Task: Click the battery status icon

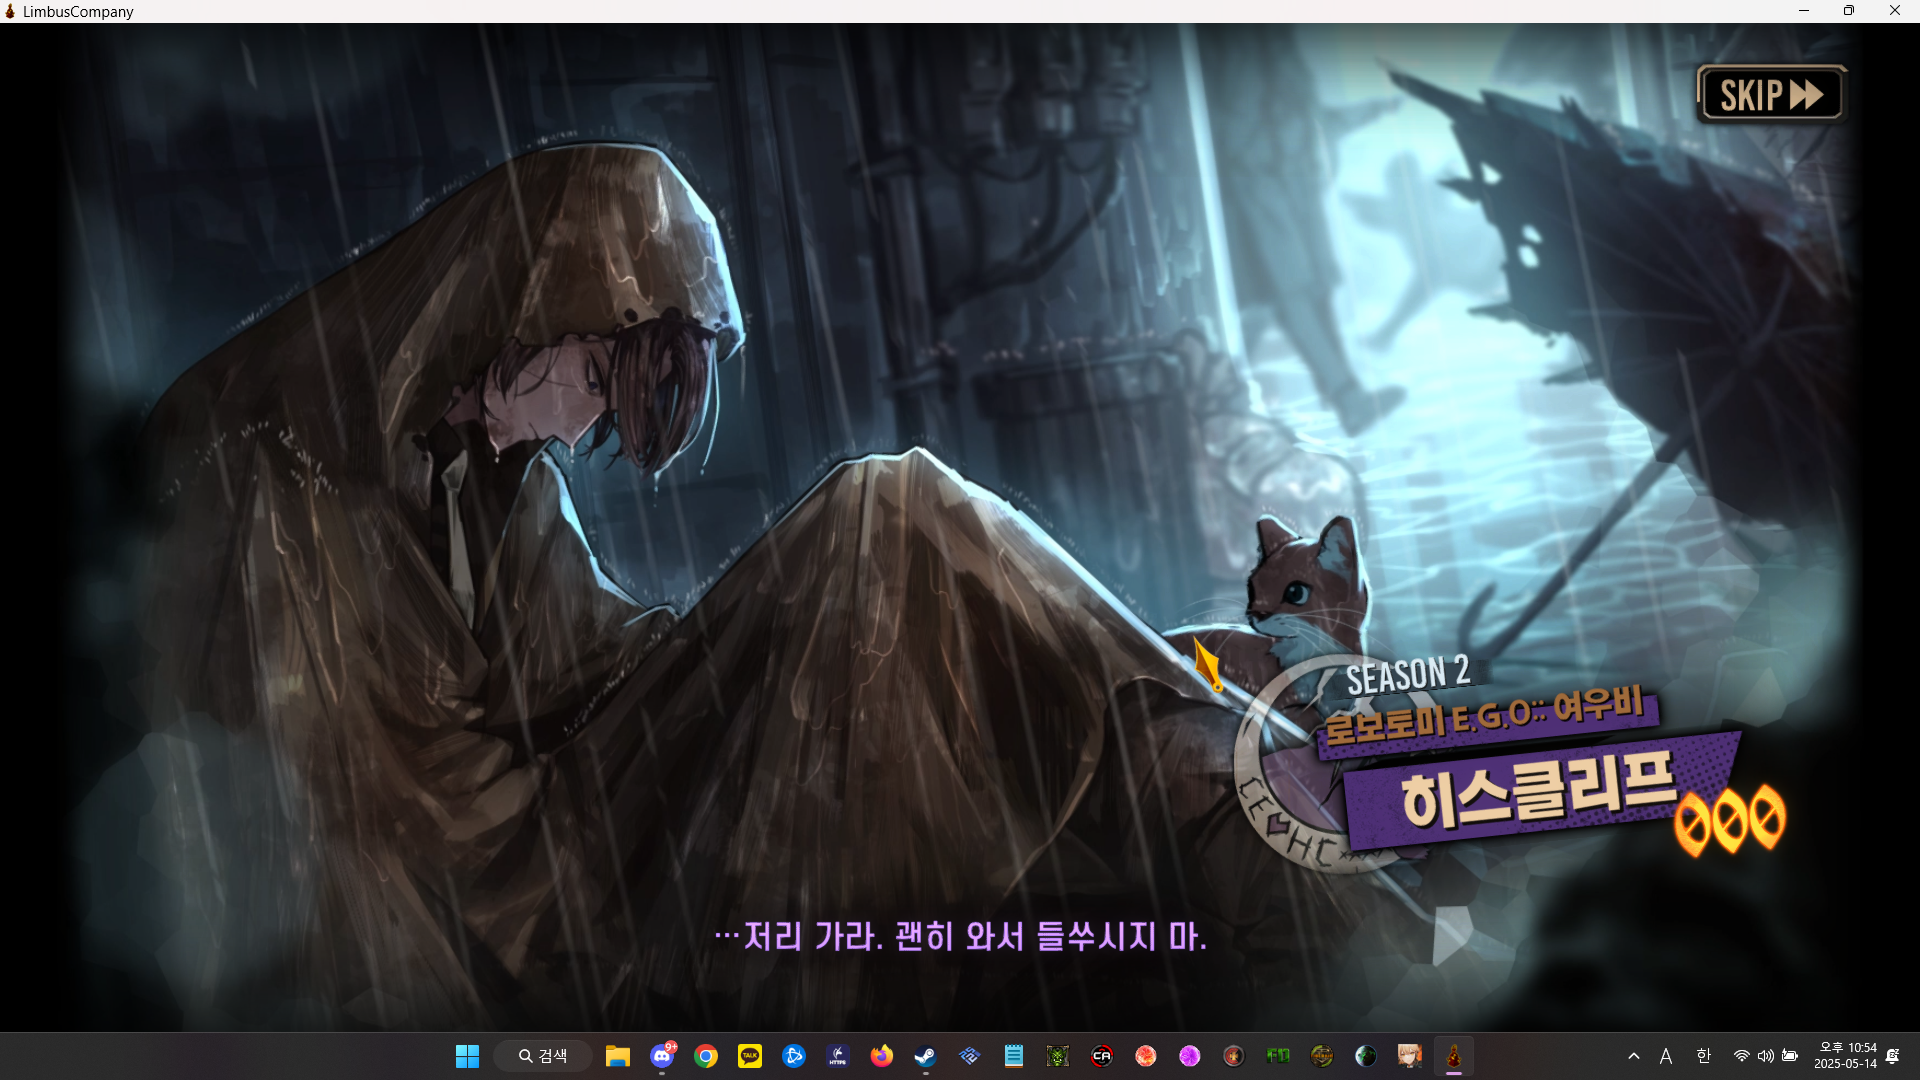Action: pos(1790,1056)
